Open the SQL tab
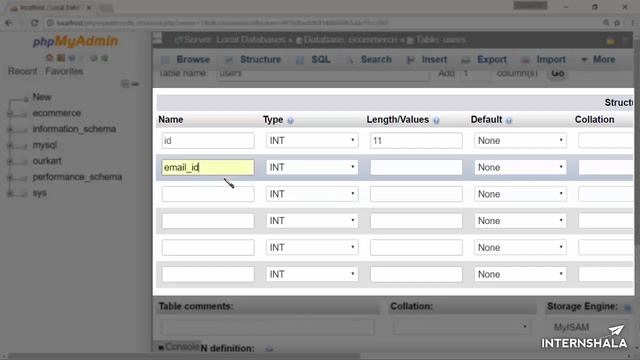The image size is (640, 360). 313,60
